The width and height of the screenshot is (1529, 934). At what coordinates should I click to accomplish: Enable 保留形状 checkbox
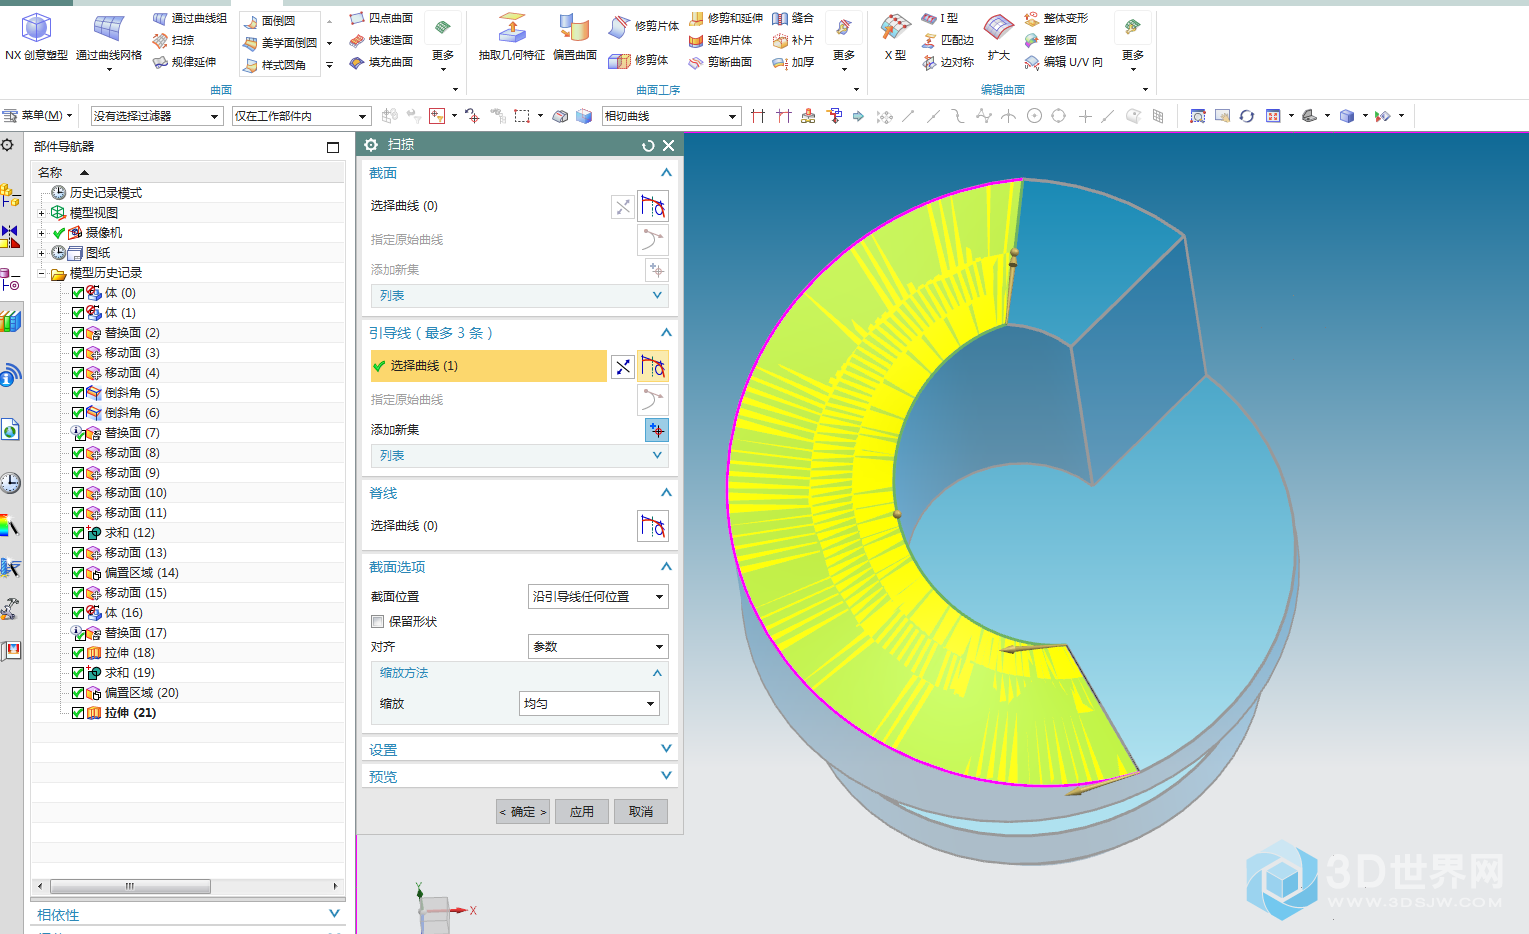(x=378, y=622)
